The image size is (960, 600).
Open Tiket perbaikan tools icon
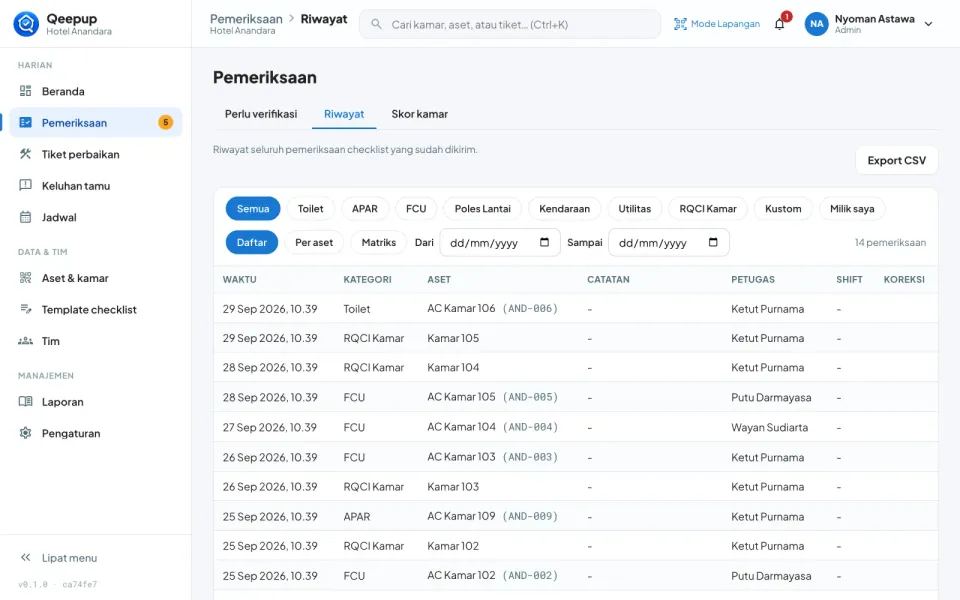[25, 154]
